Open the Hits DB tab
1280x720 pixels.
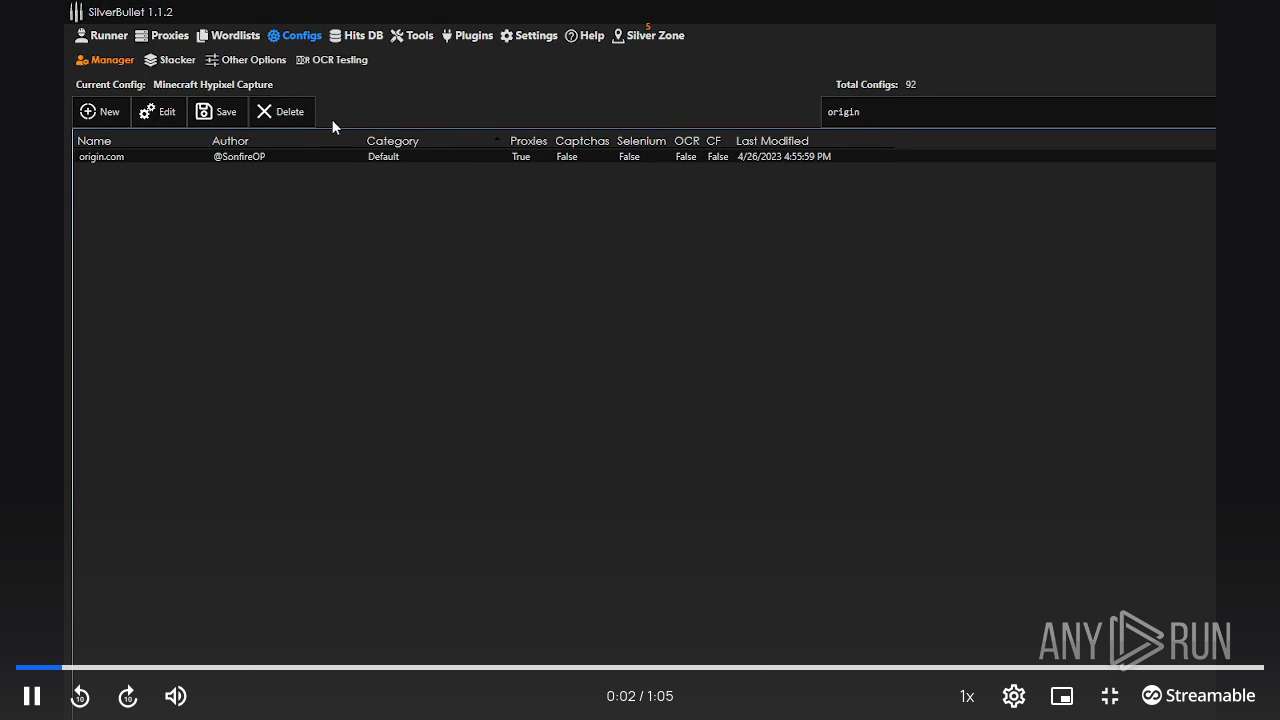356,35
